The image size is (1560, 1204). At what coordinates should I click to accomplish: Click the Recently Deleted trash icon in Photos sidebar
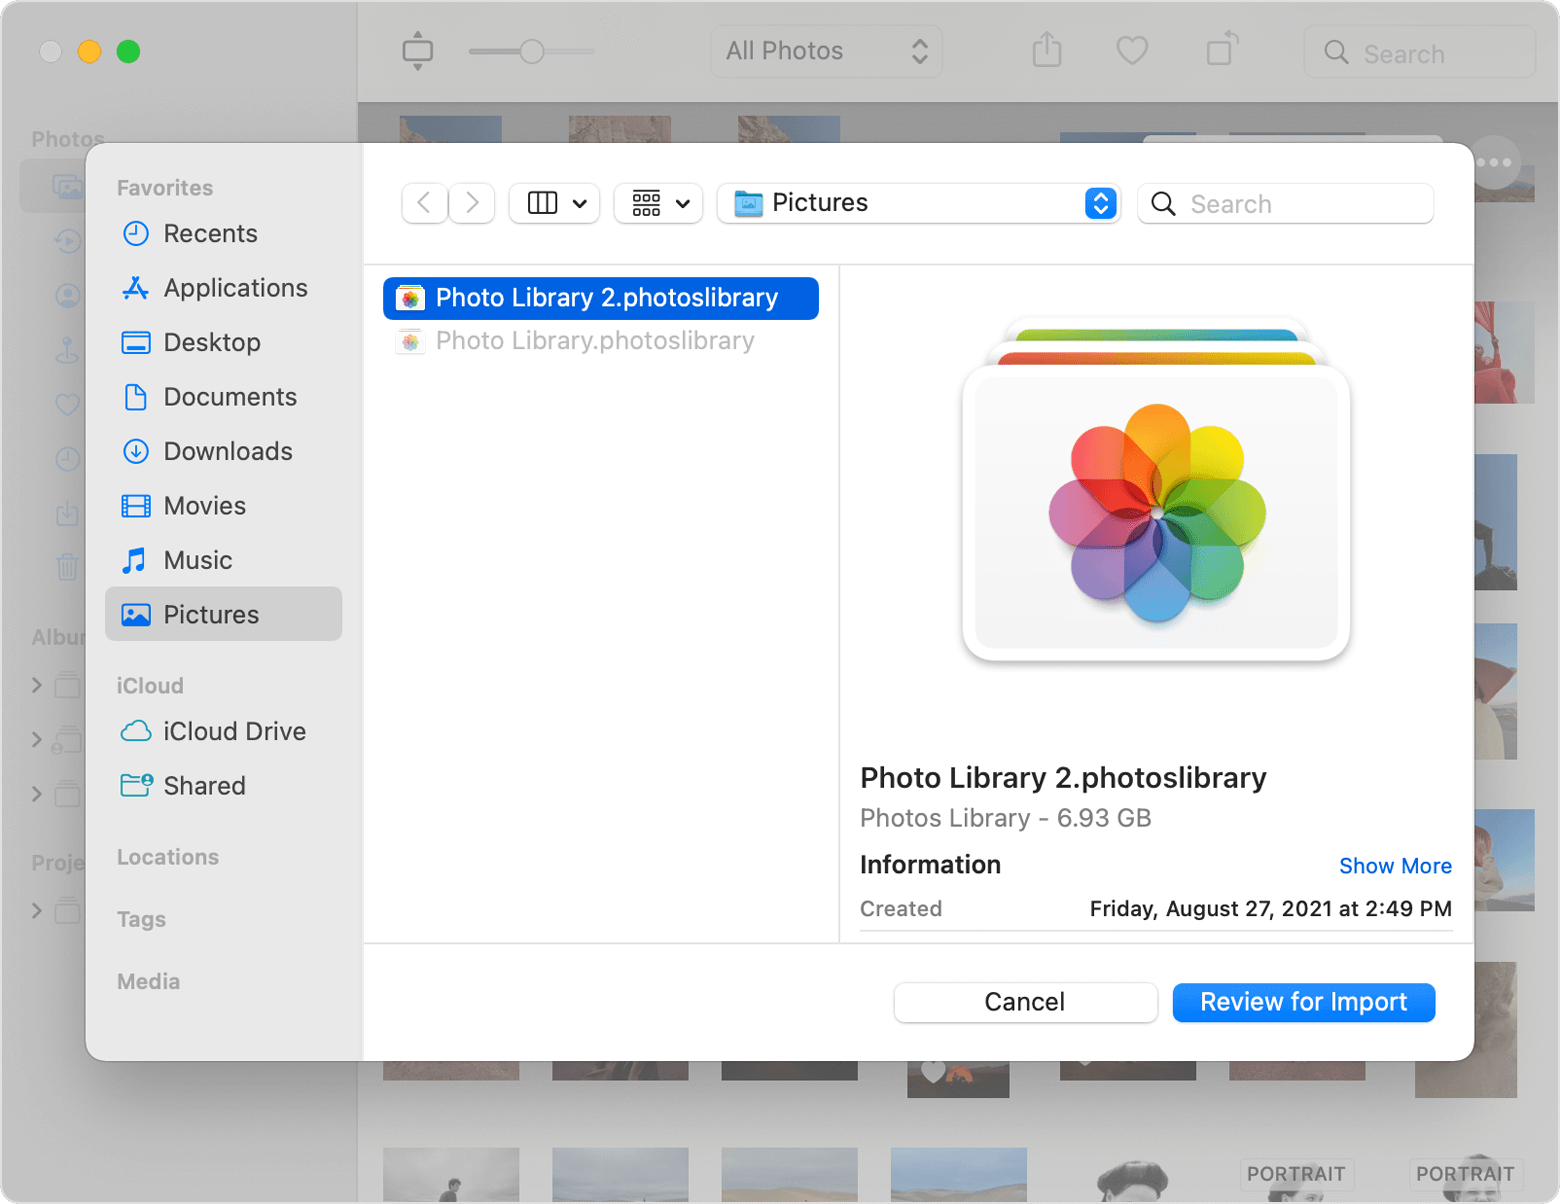coord(67,567)
